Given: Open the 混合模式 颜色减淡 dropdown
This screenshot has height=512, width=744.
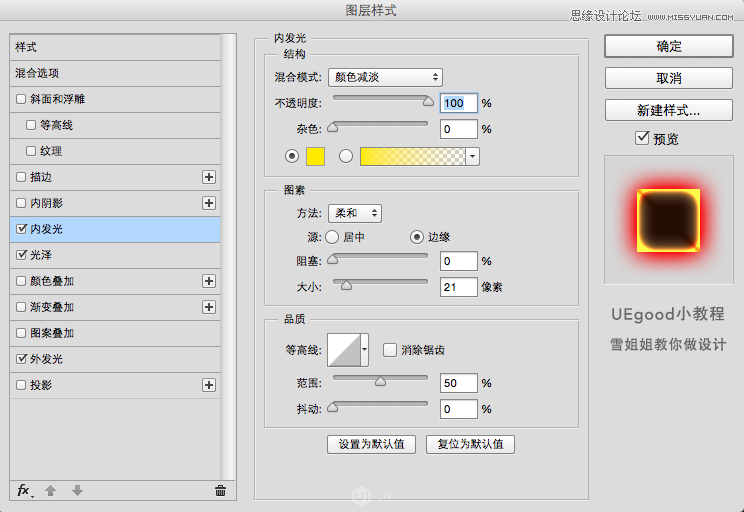Looking at the screenshot, I should [x=385, y=77].
